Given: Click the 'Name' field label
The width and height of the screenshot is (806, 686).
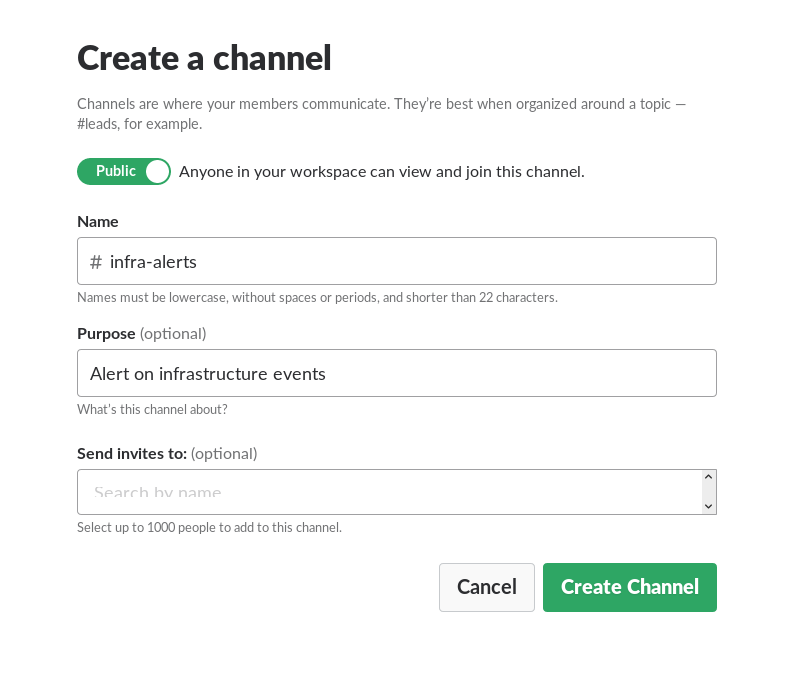Looking at the screenshot, I should point(98,222).
